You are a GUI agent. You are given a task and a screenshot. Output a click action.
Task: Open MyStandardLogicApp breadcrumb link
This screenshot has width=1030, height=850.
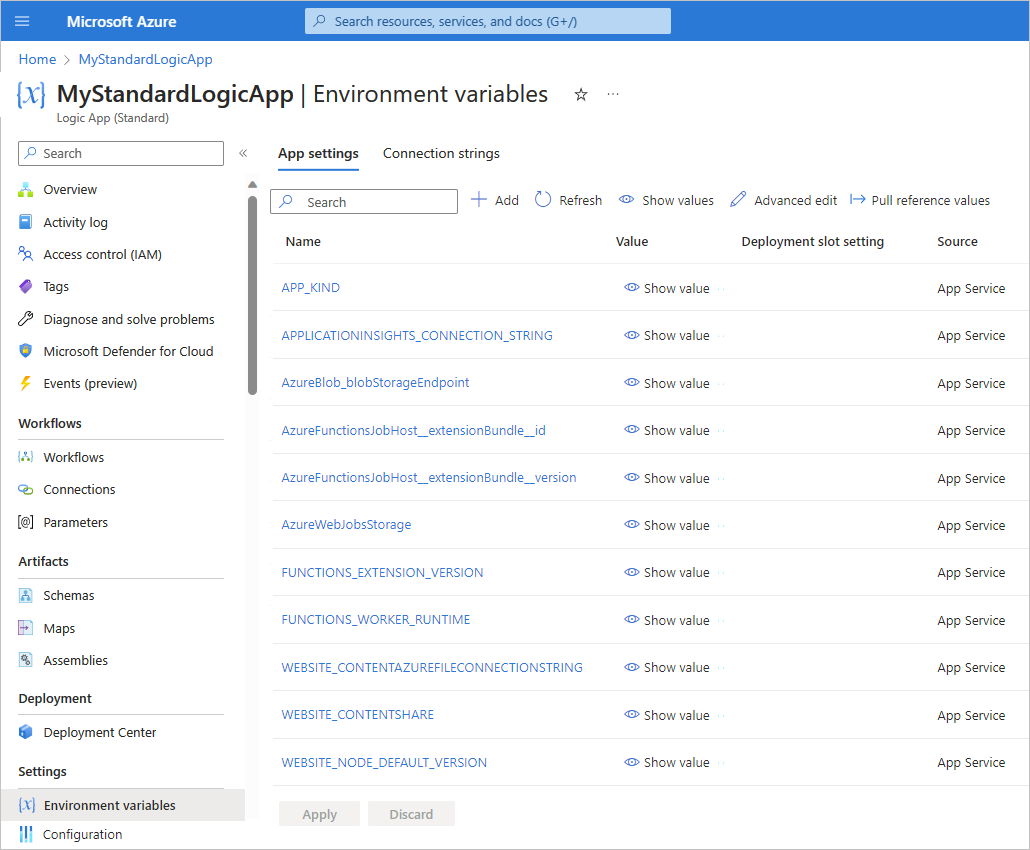tap(146, 59)
